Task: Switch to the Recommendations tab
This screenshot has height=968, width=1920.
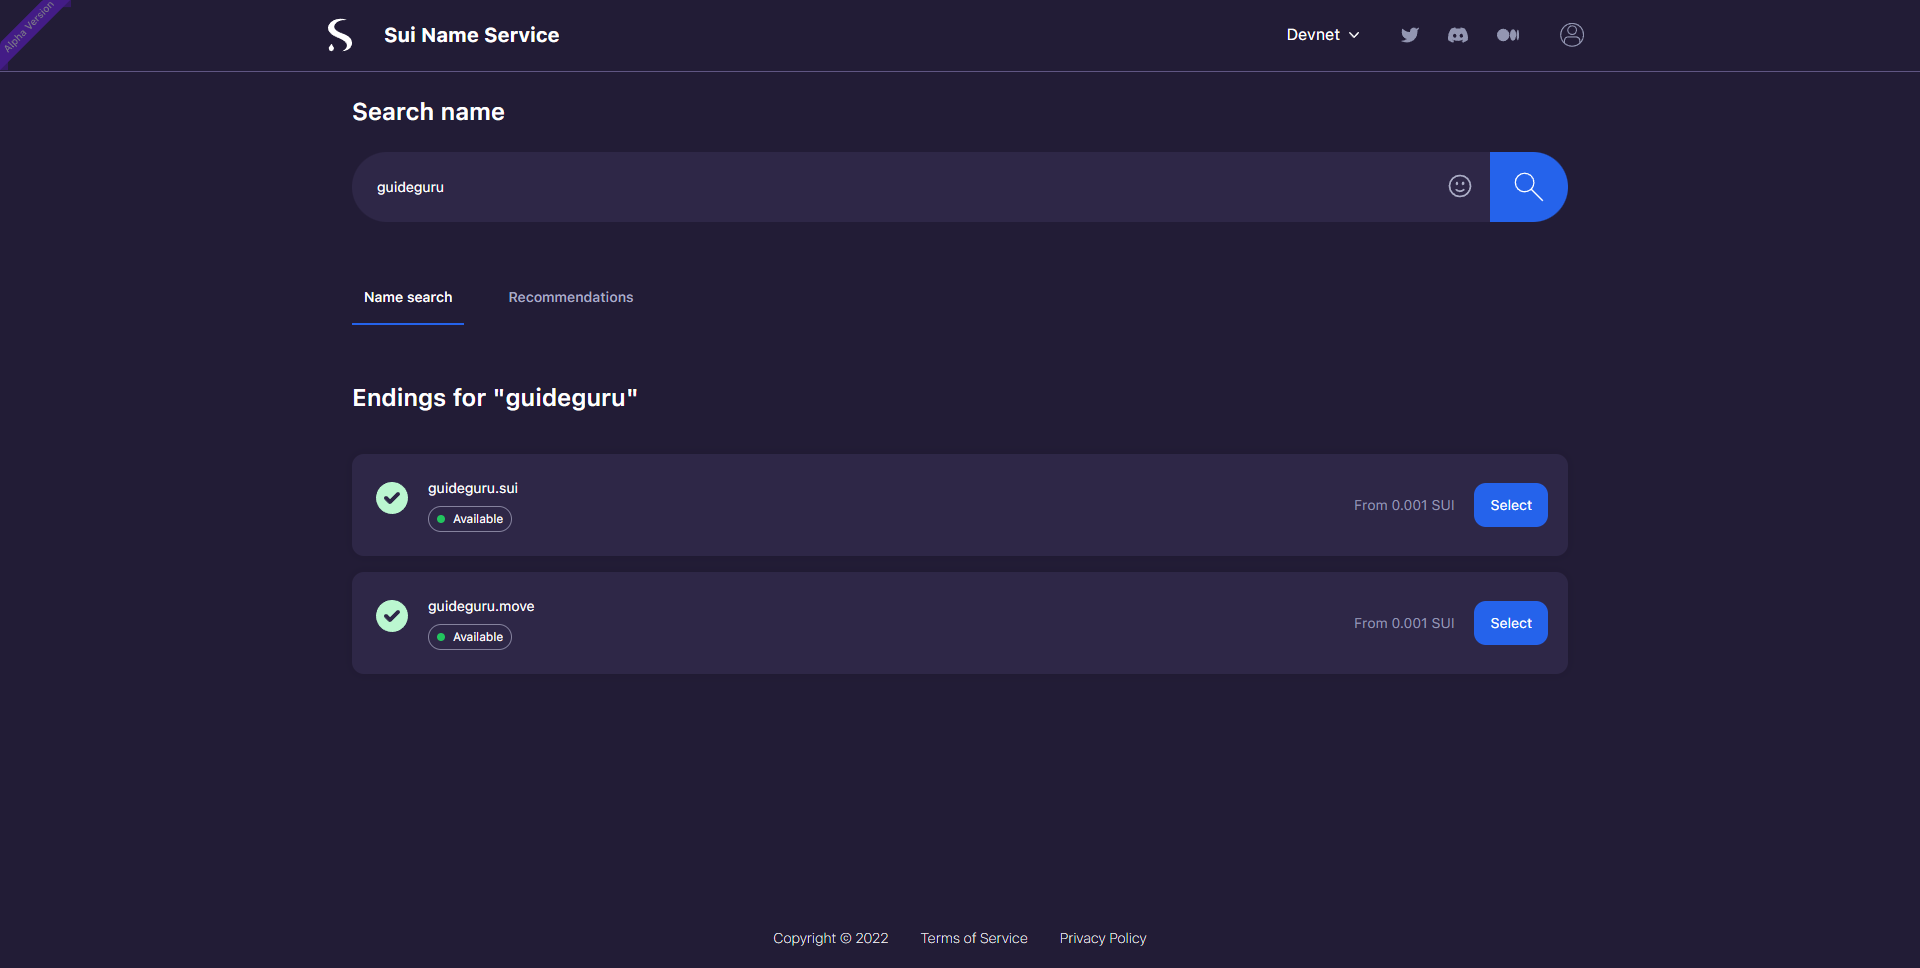Action: [570, 297]
